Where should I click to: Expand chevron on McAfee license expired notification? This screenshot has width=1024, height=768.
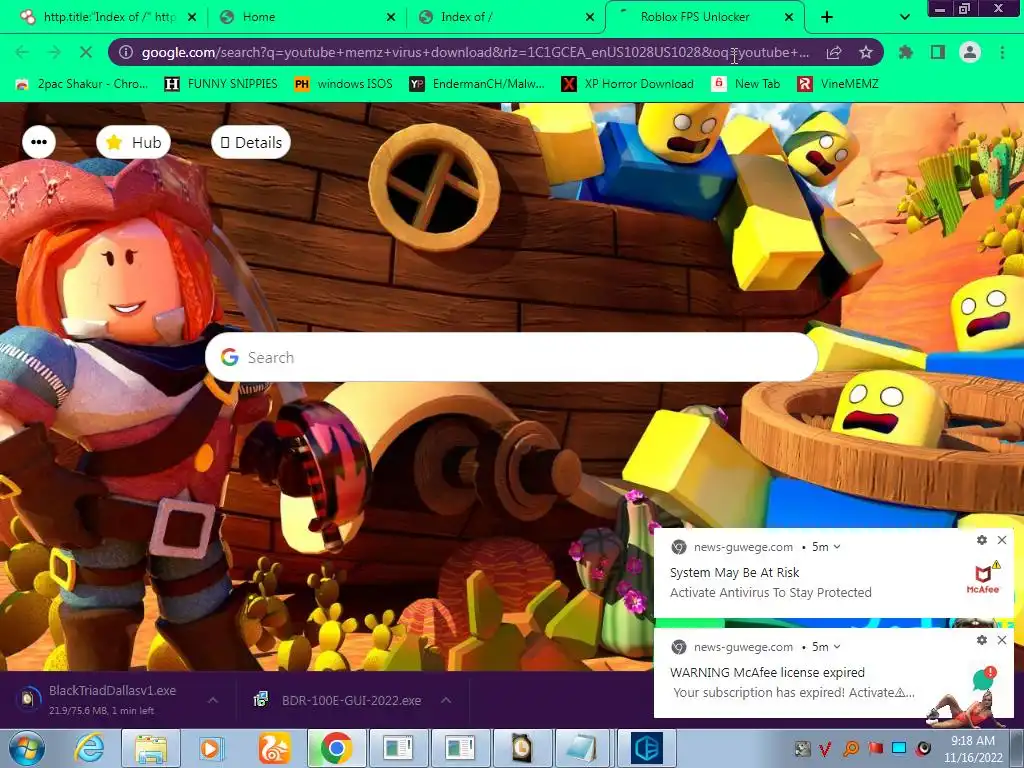pos(837,647)
